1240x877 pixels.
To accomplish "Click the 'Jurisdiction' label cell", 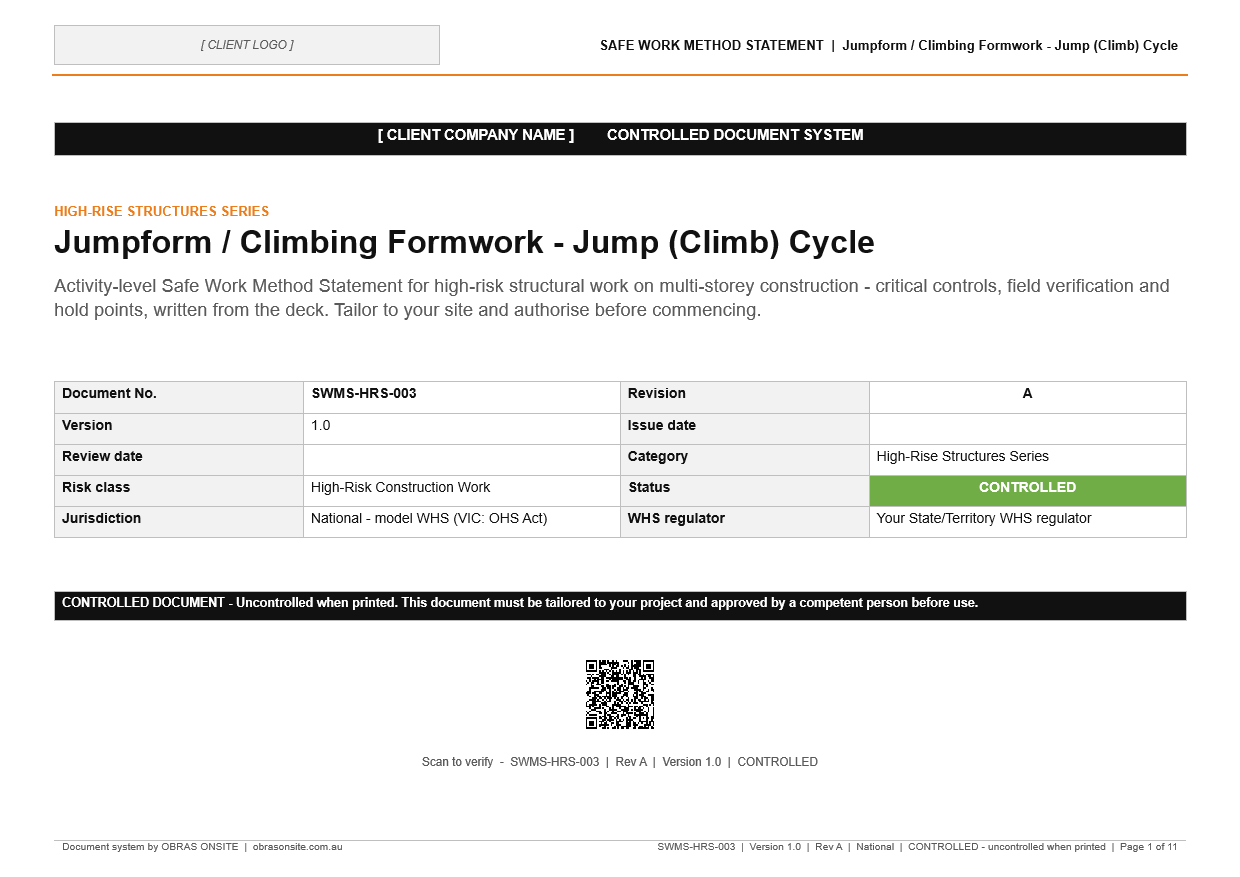I will [179, 522].
